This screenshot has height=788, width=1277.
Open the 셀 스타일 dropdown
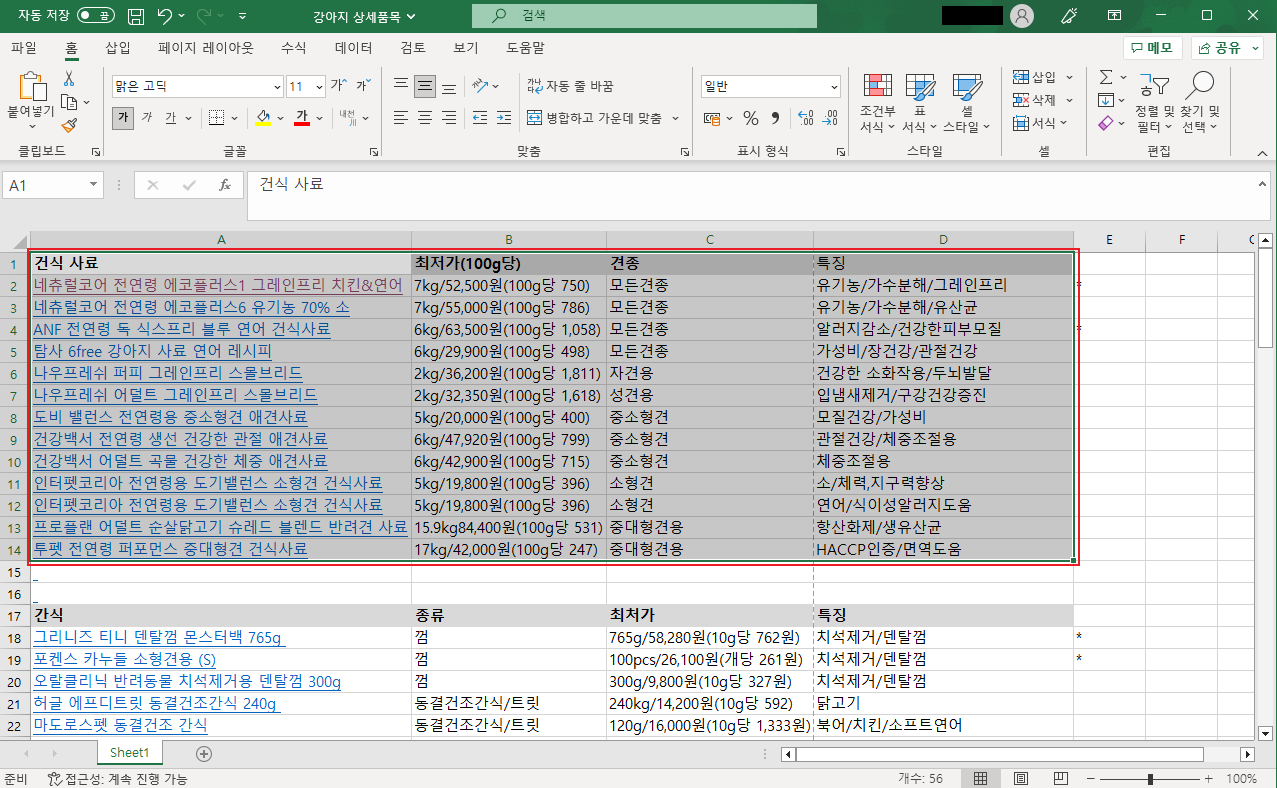tap(967, 102)
